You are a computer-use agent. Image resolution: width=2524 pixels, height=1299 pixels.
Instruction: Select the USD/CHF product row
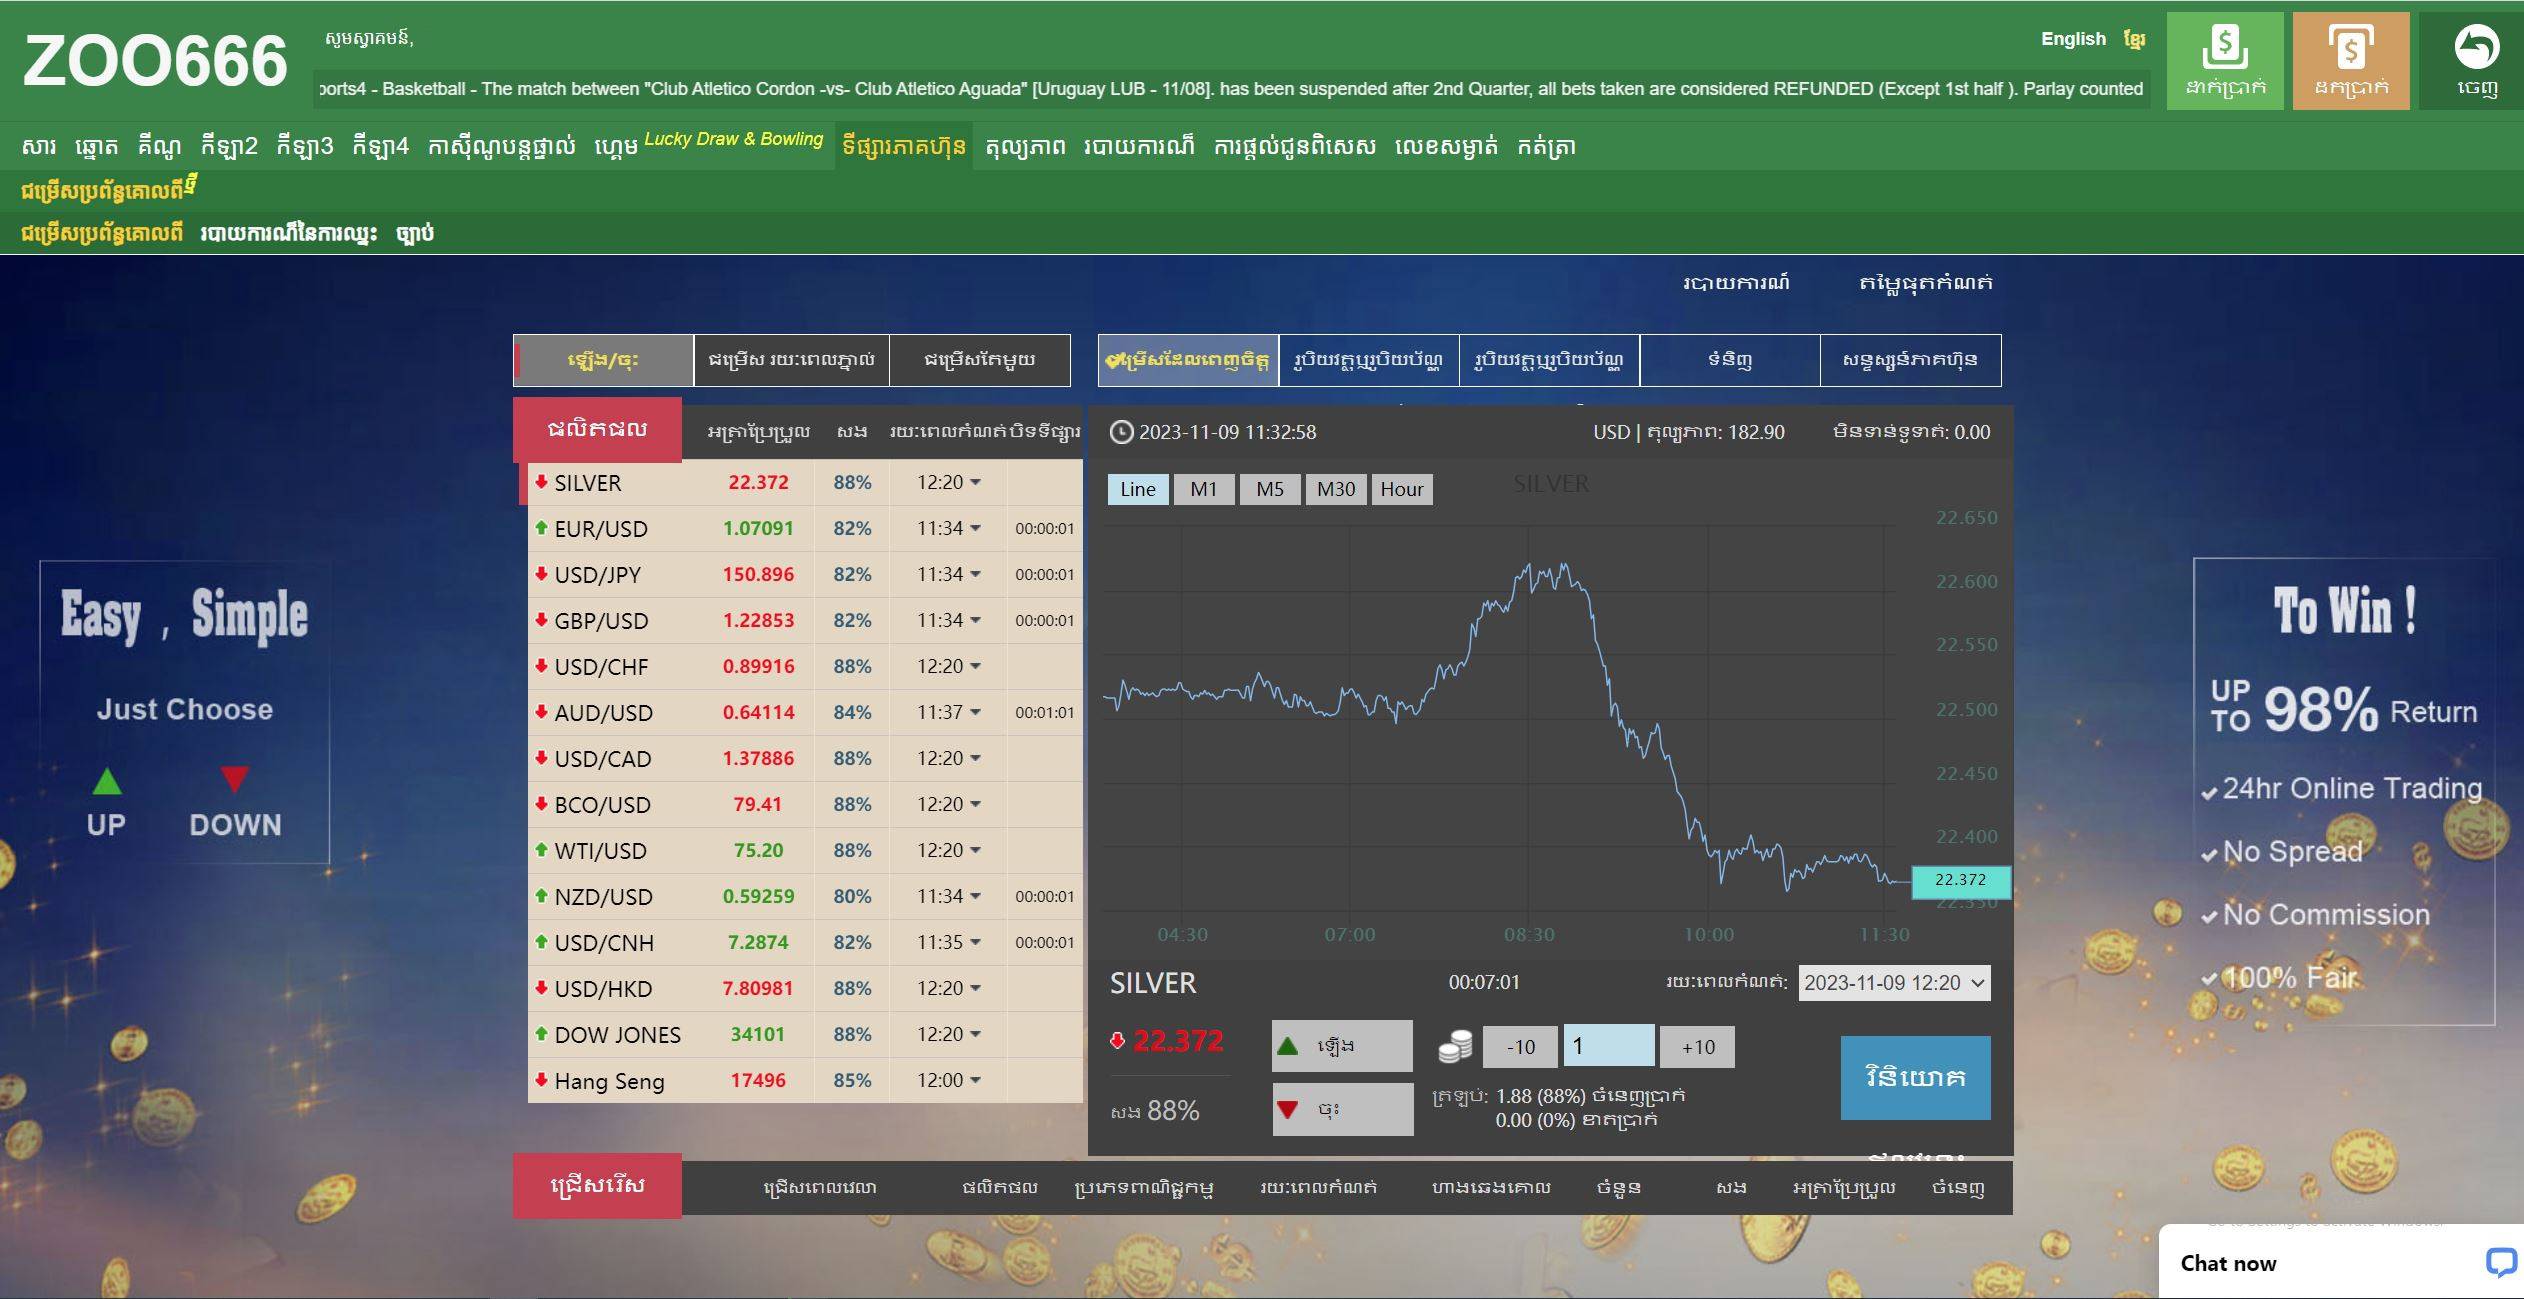tap(805, 666)
